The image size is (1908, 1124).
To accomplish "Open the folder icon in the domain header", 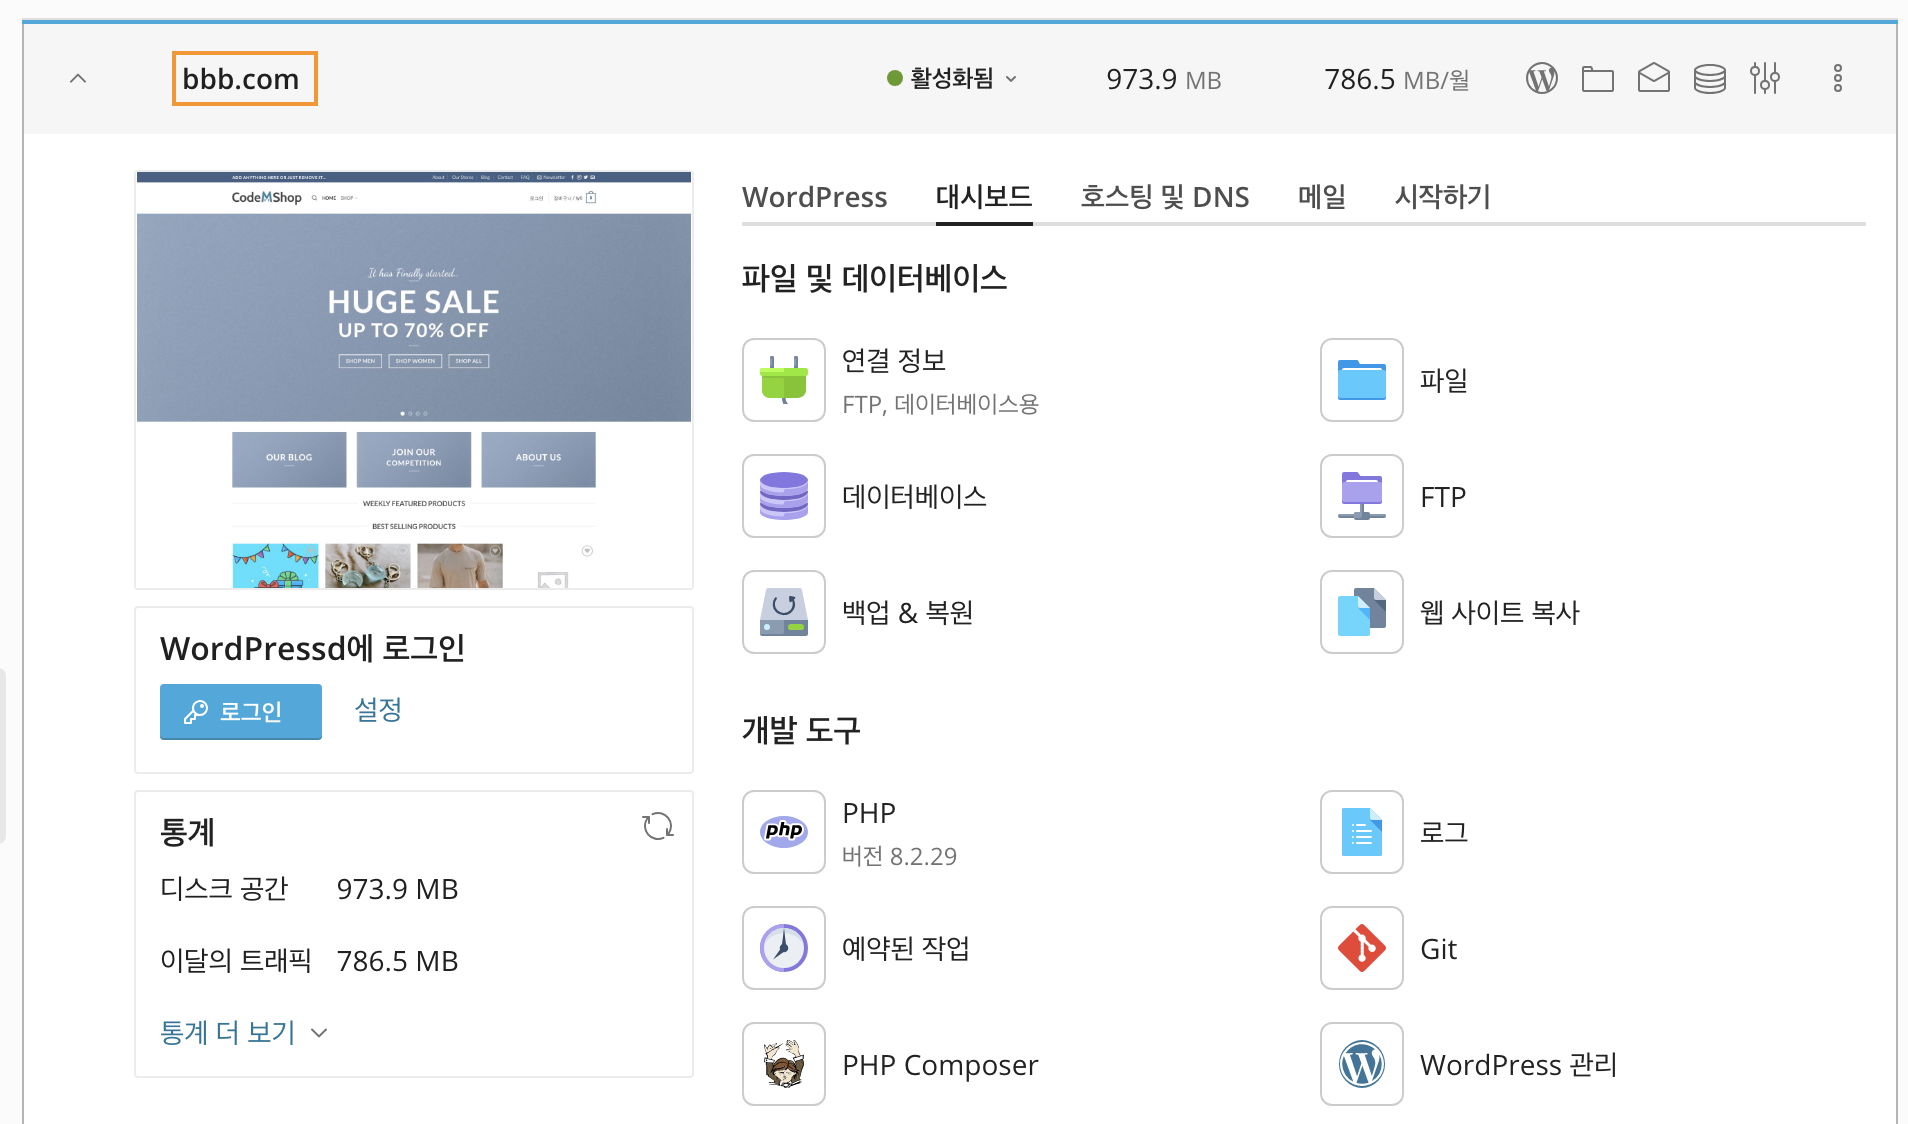I will point(1597,78).
